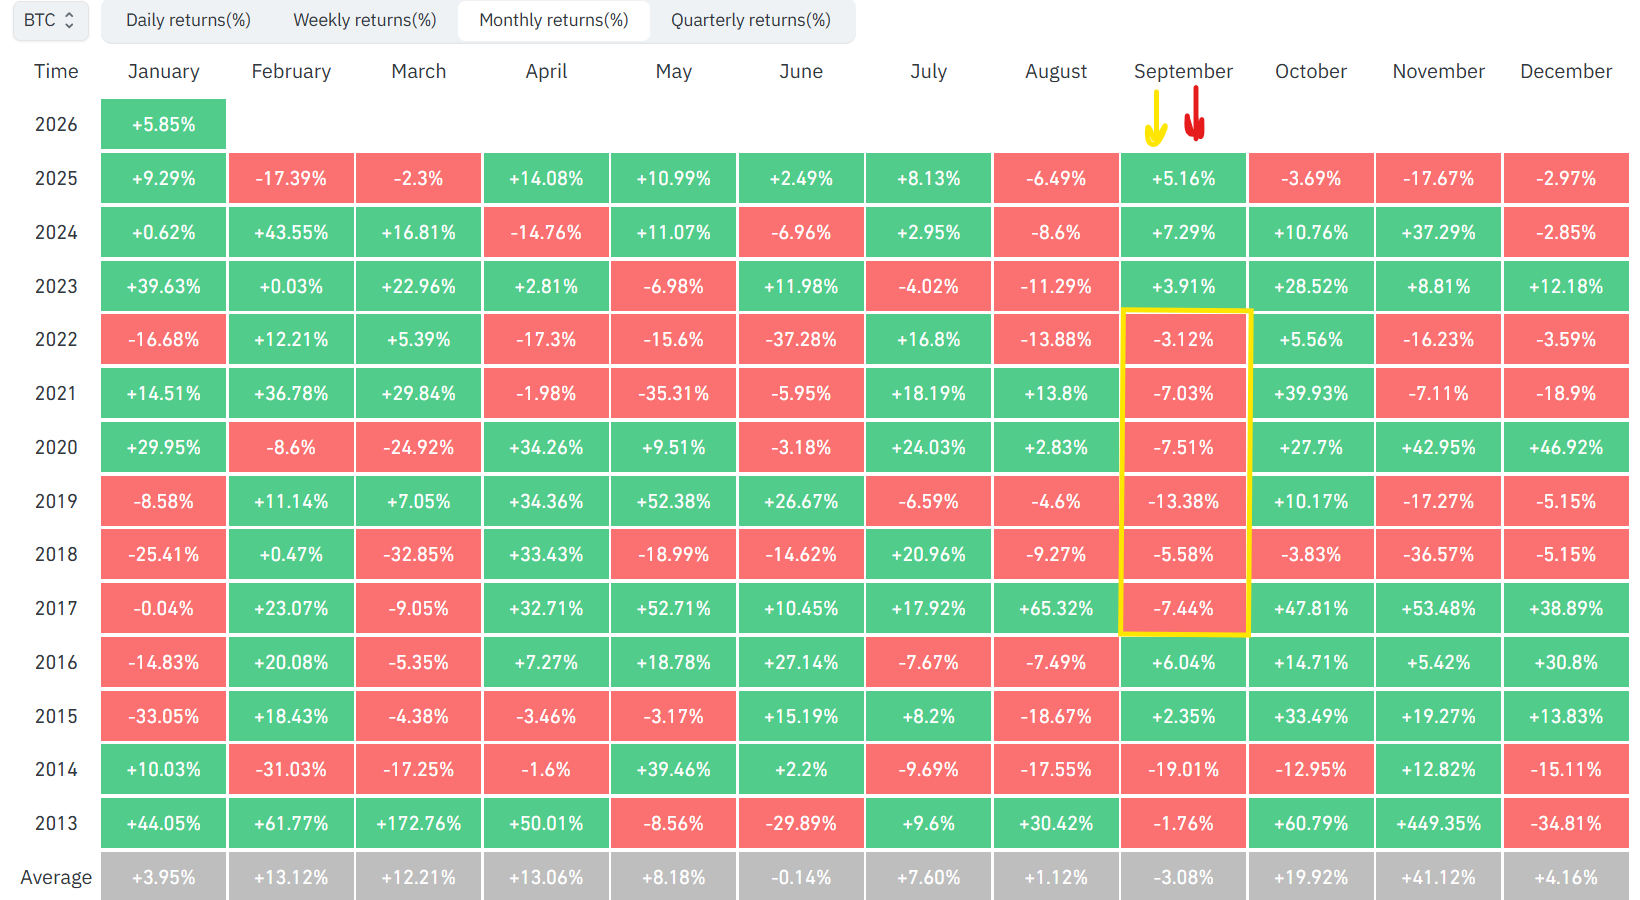
Task: Switch to Weekly returns(%) tab
Action: point(365,20)
